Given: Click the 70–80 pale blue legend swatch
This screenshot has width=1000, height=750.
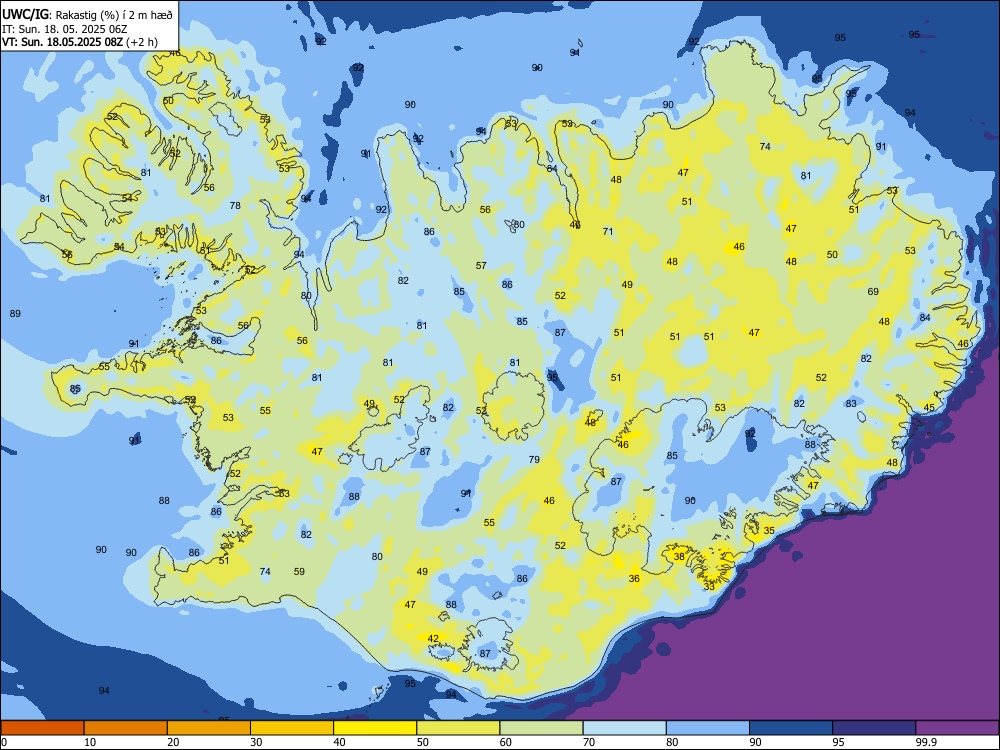Looking at the screenshot, I should click(624, 728).
